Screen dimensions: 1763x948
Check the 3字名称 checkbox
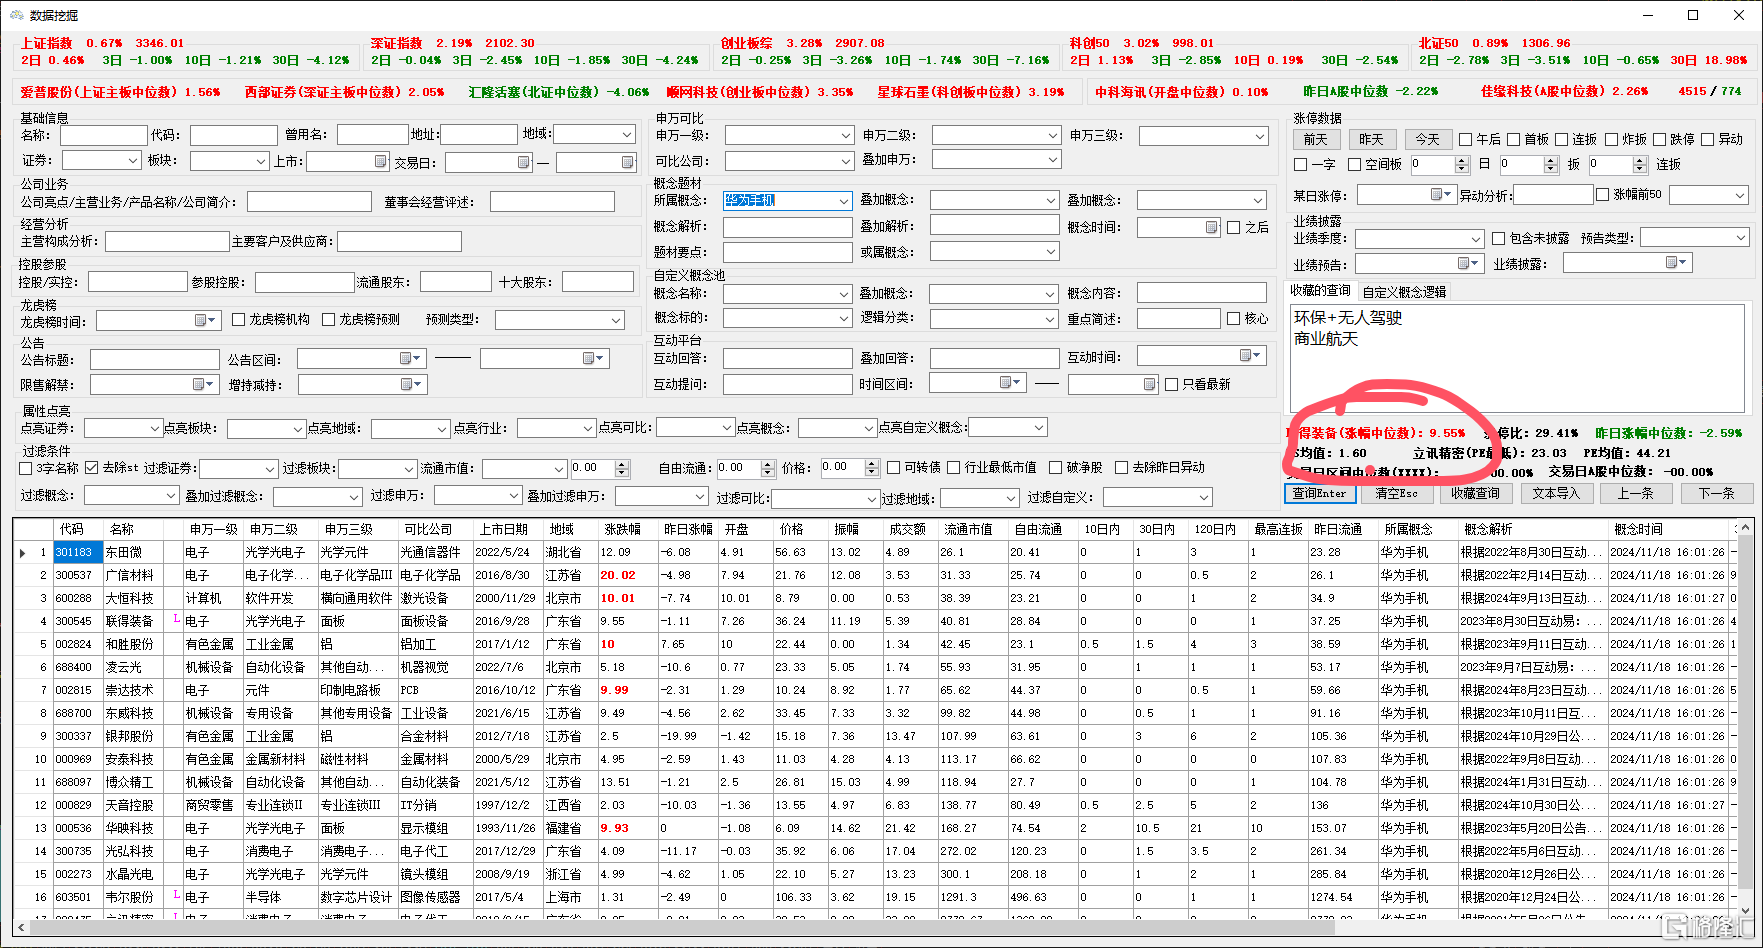tap(26, 468)
